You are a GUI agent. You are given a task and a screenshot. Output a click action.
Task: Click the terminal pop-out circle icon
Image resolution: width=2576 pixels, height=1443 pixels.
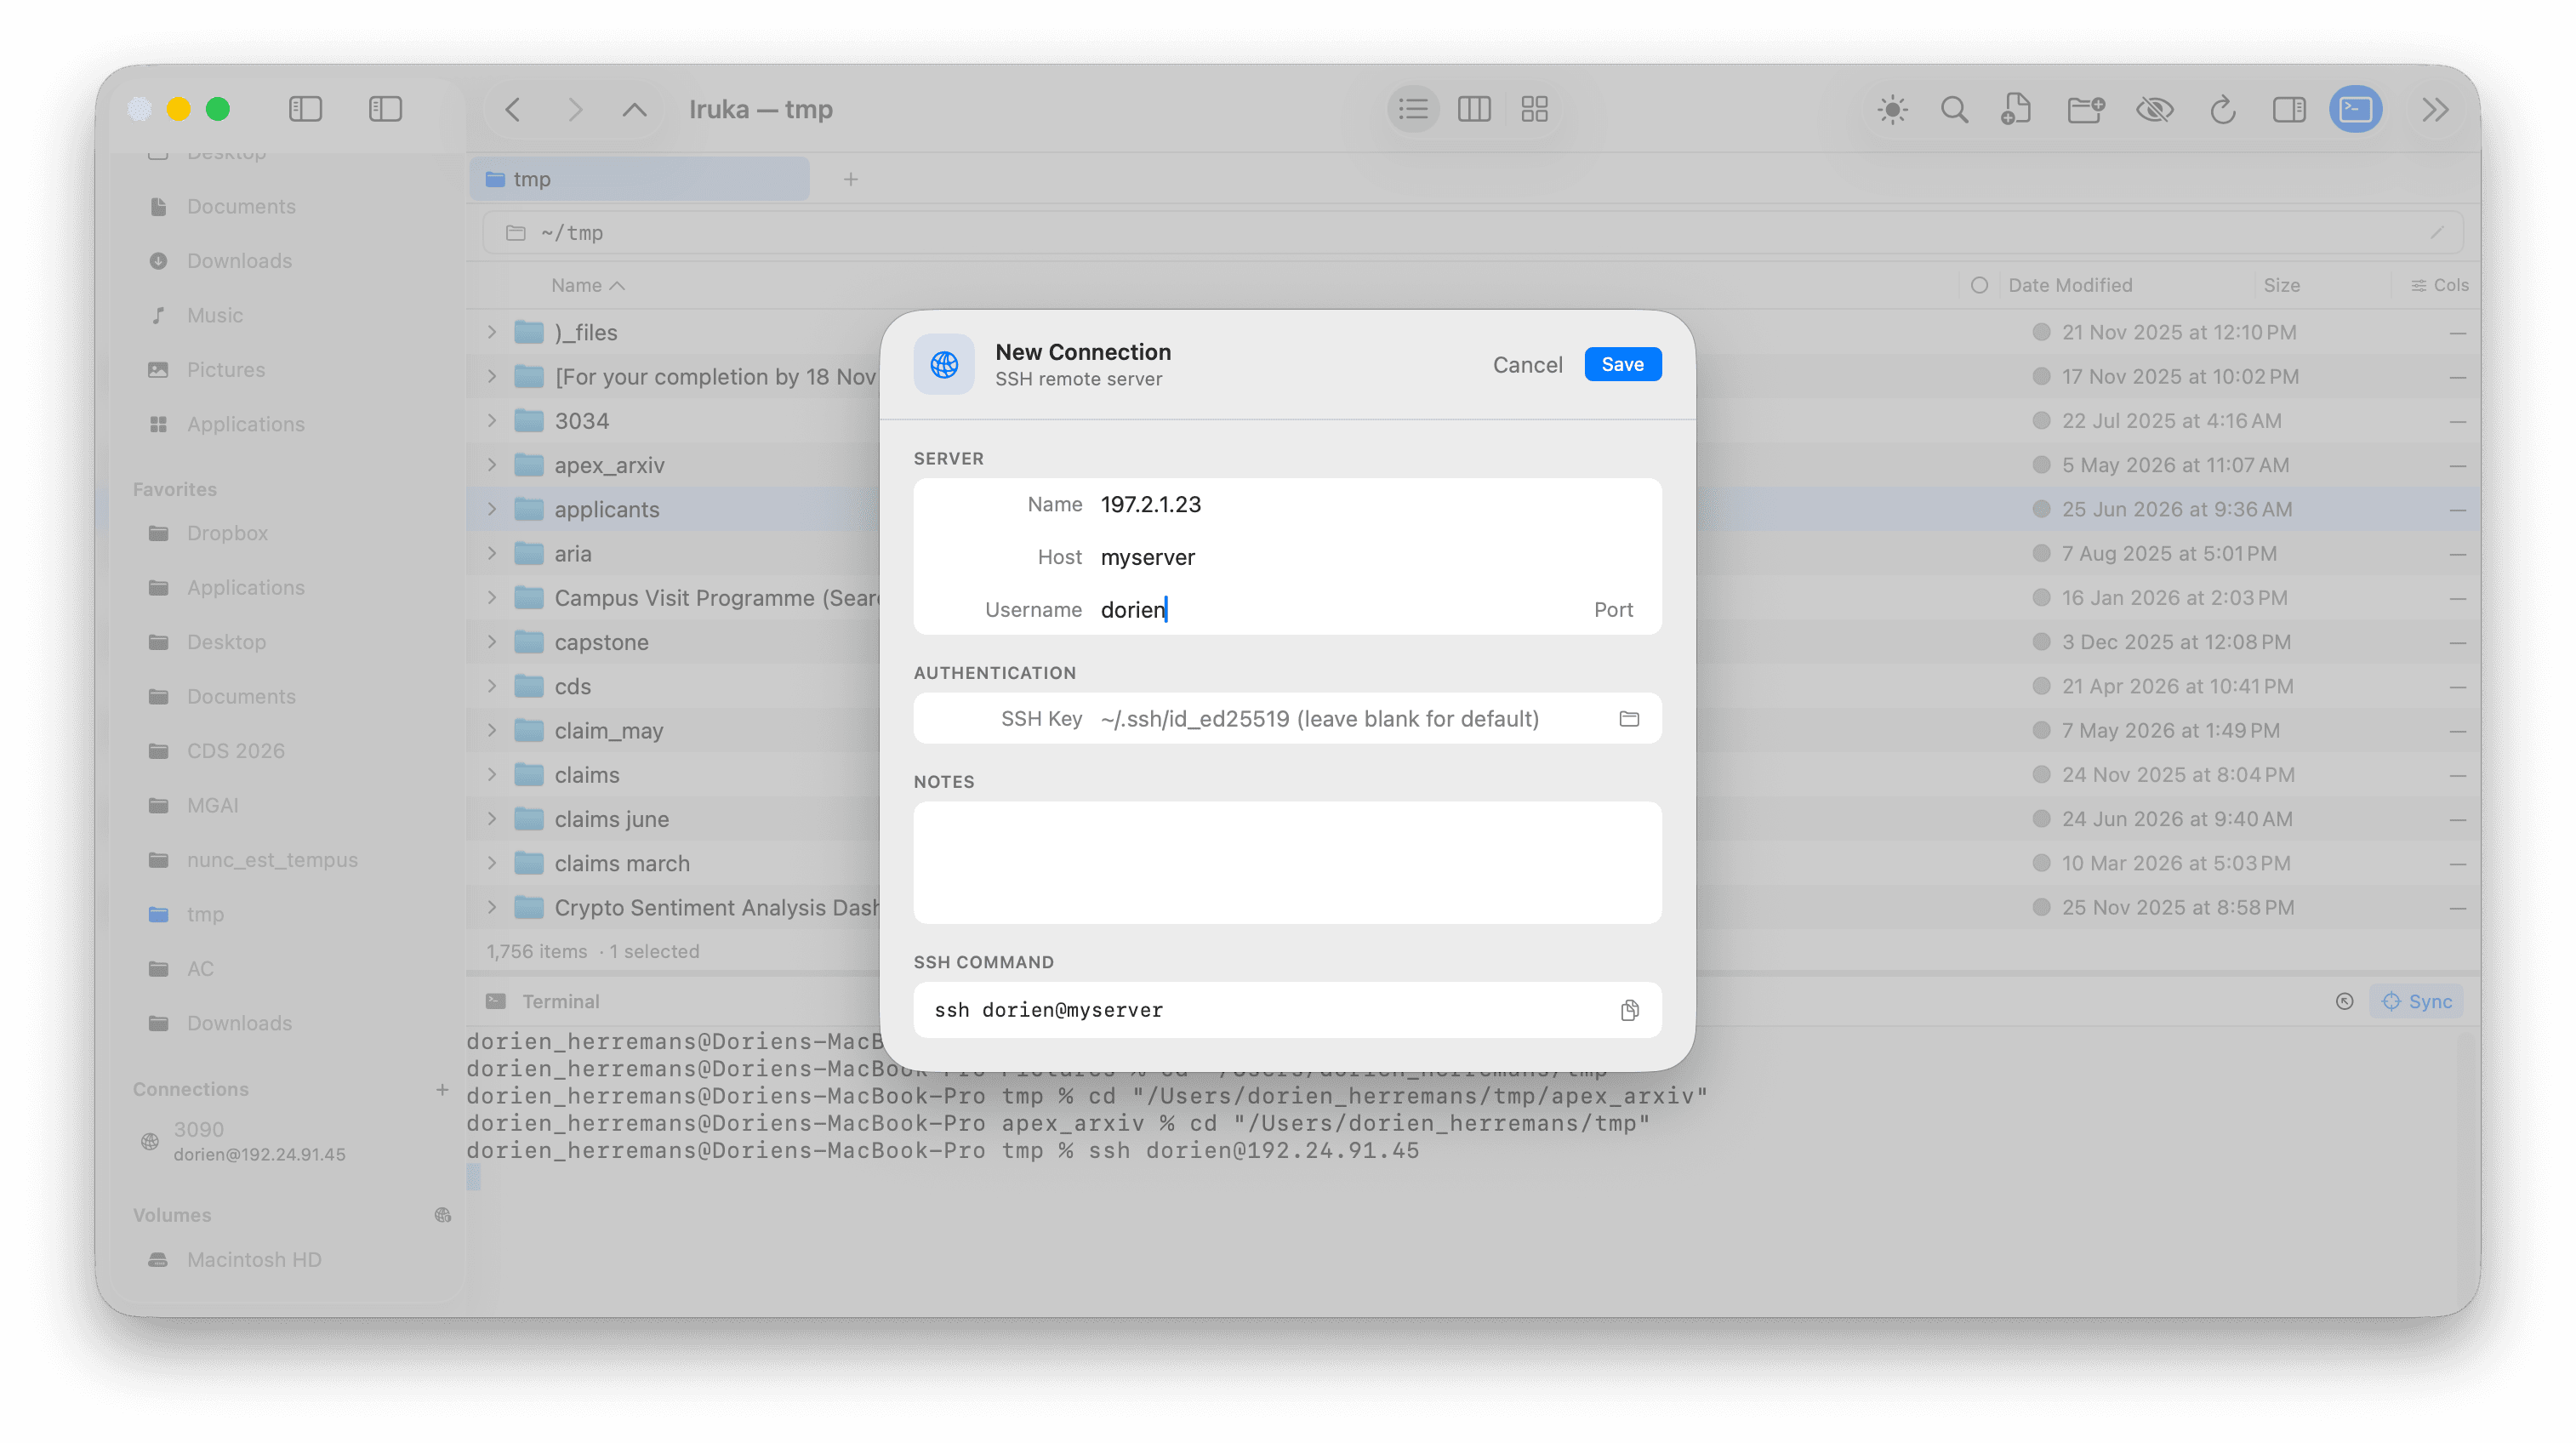2344,1001
